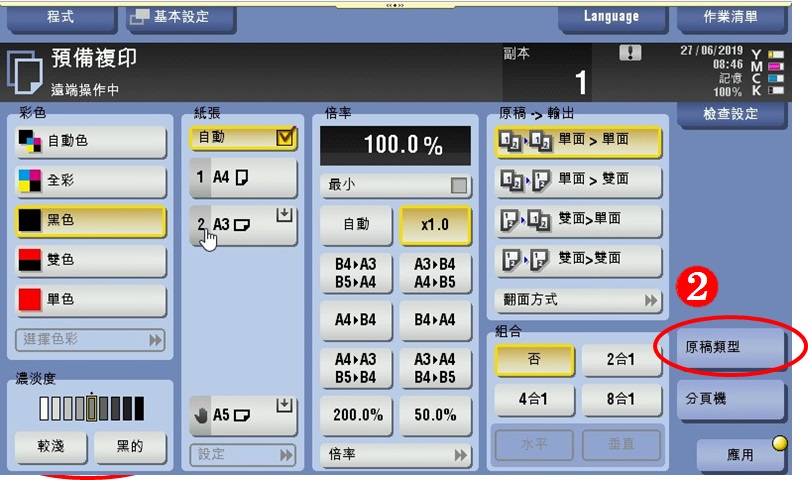Select 全彩 full color mode
Image resolution: width=808 pixels, height=480 pixels.
click(x=91, y=181)
